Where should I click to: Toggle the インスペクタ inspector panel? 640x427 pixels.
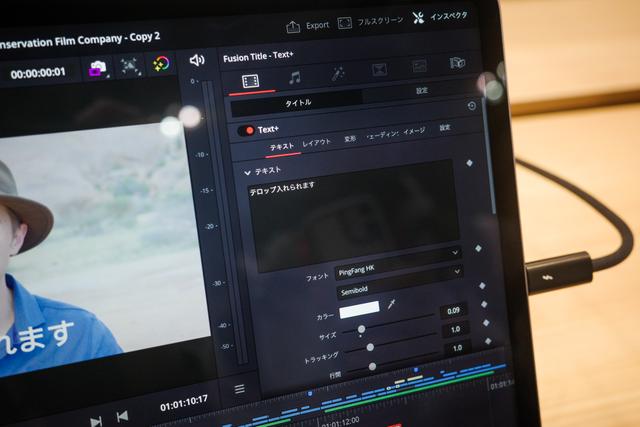[x=440, y=17]
